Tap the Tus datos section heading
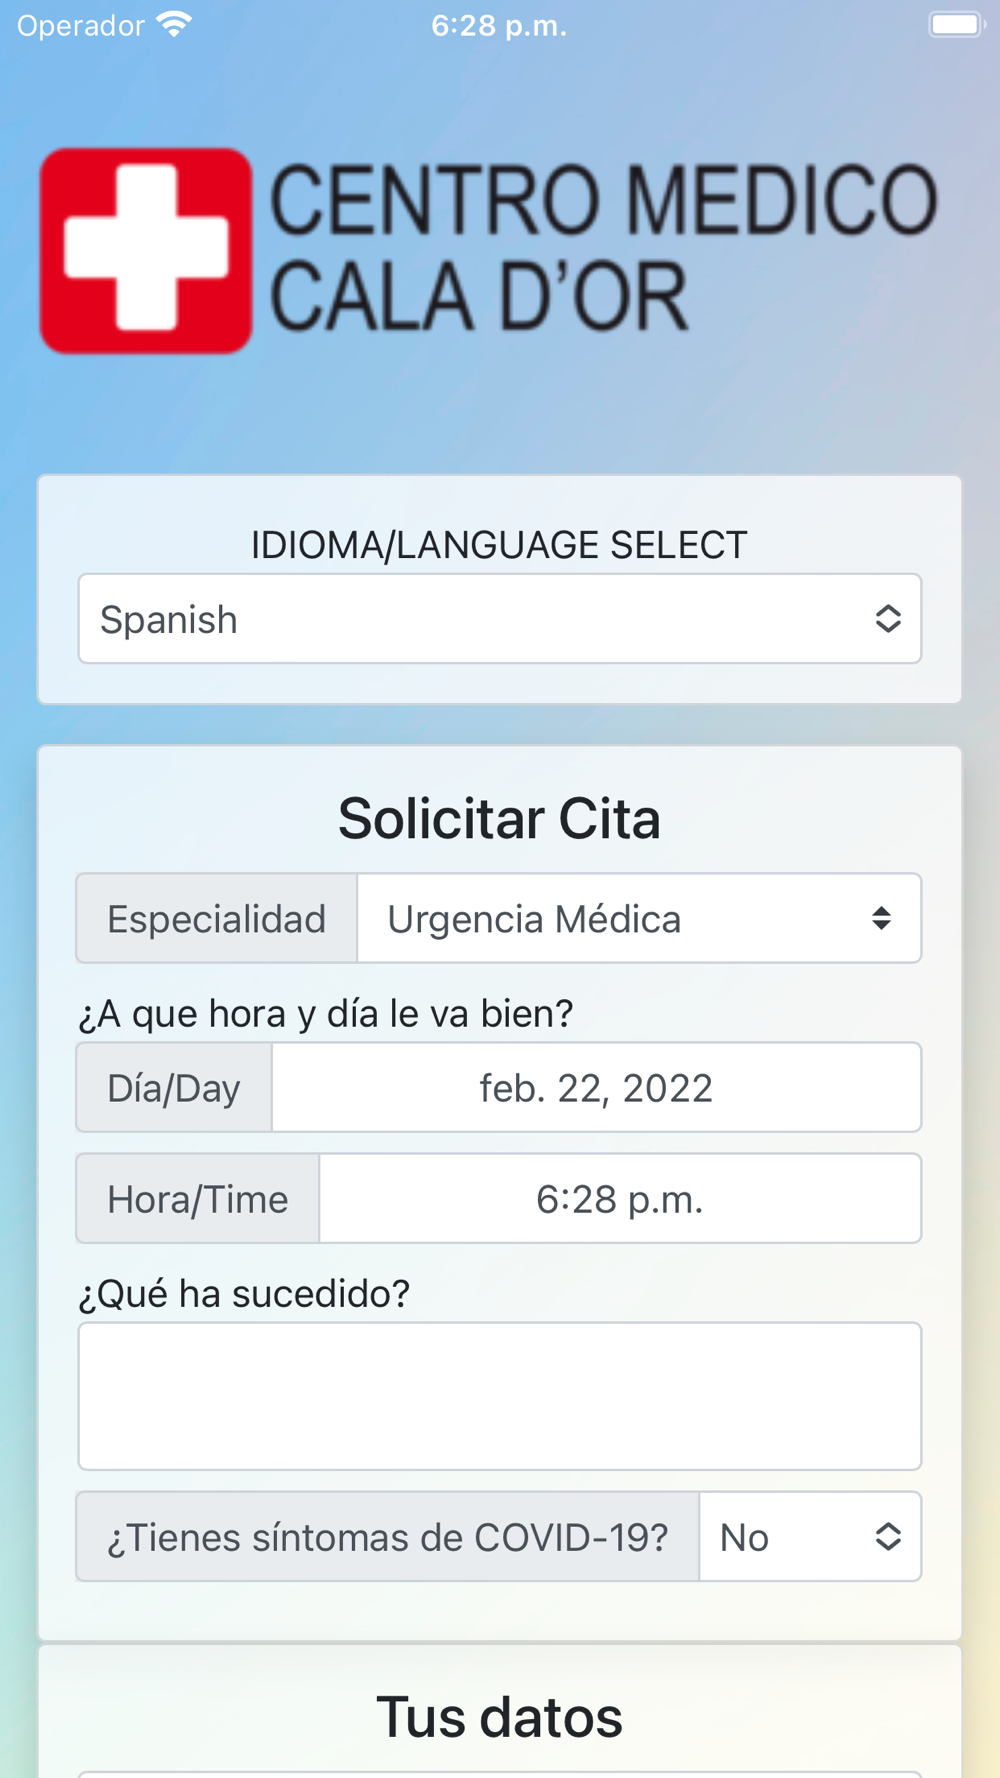Viewport: 1000px width, 1778px height. [499, 1716]
